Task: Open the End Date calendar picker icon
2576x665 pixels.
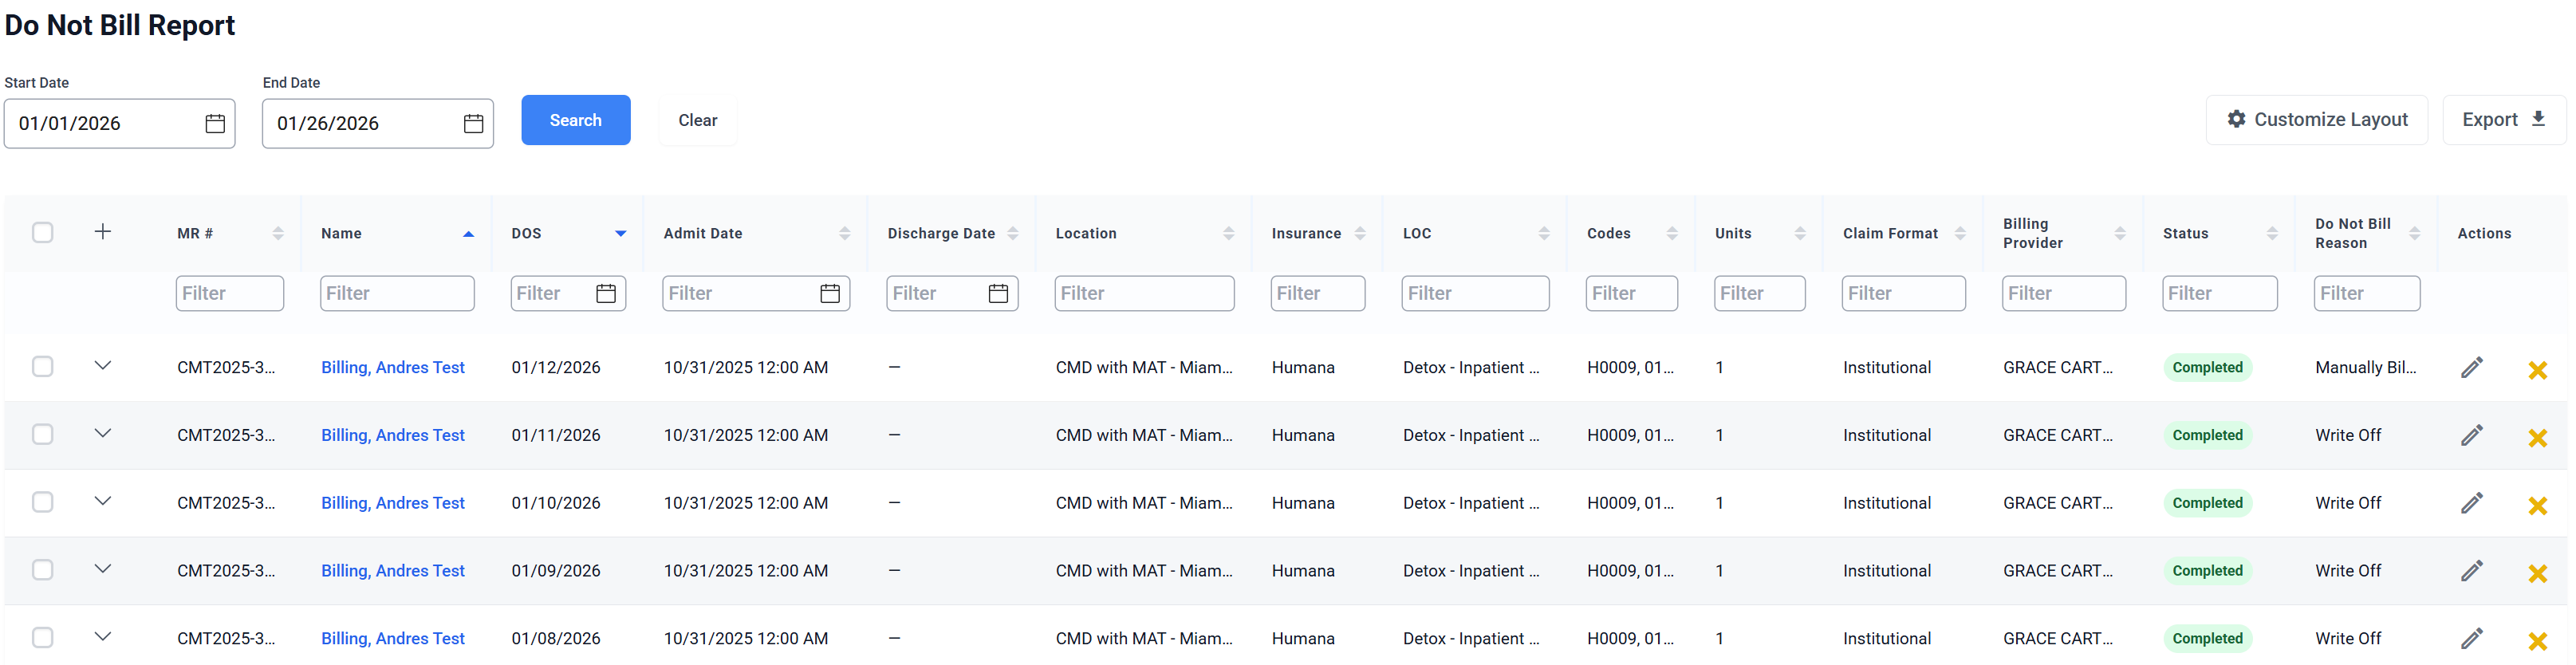Action: pos(473,124)
